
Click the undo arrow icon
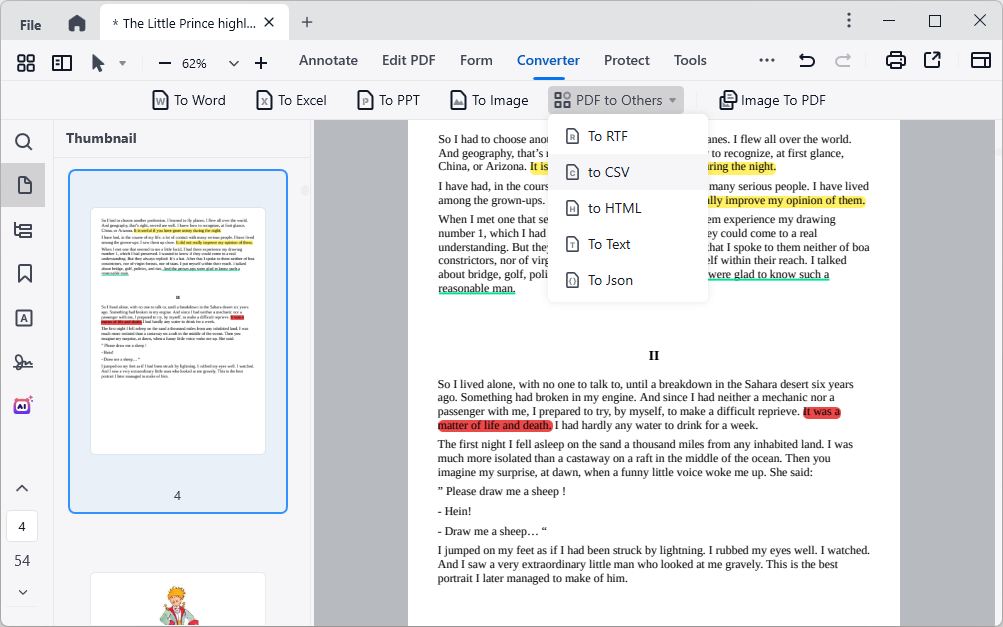click(x=806, y=61)
